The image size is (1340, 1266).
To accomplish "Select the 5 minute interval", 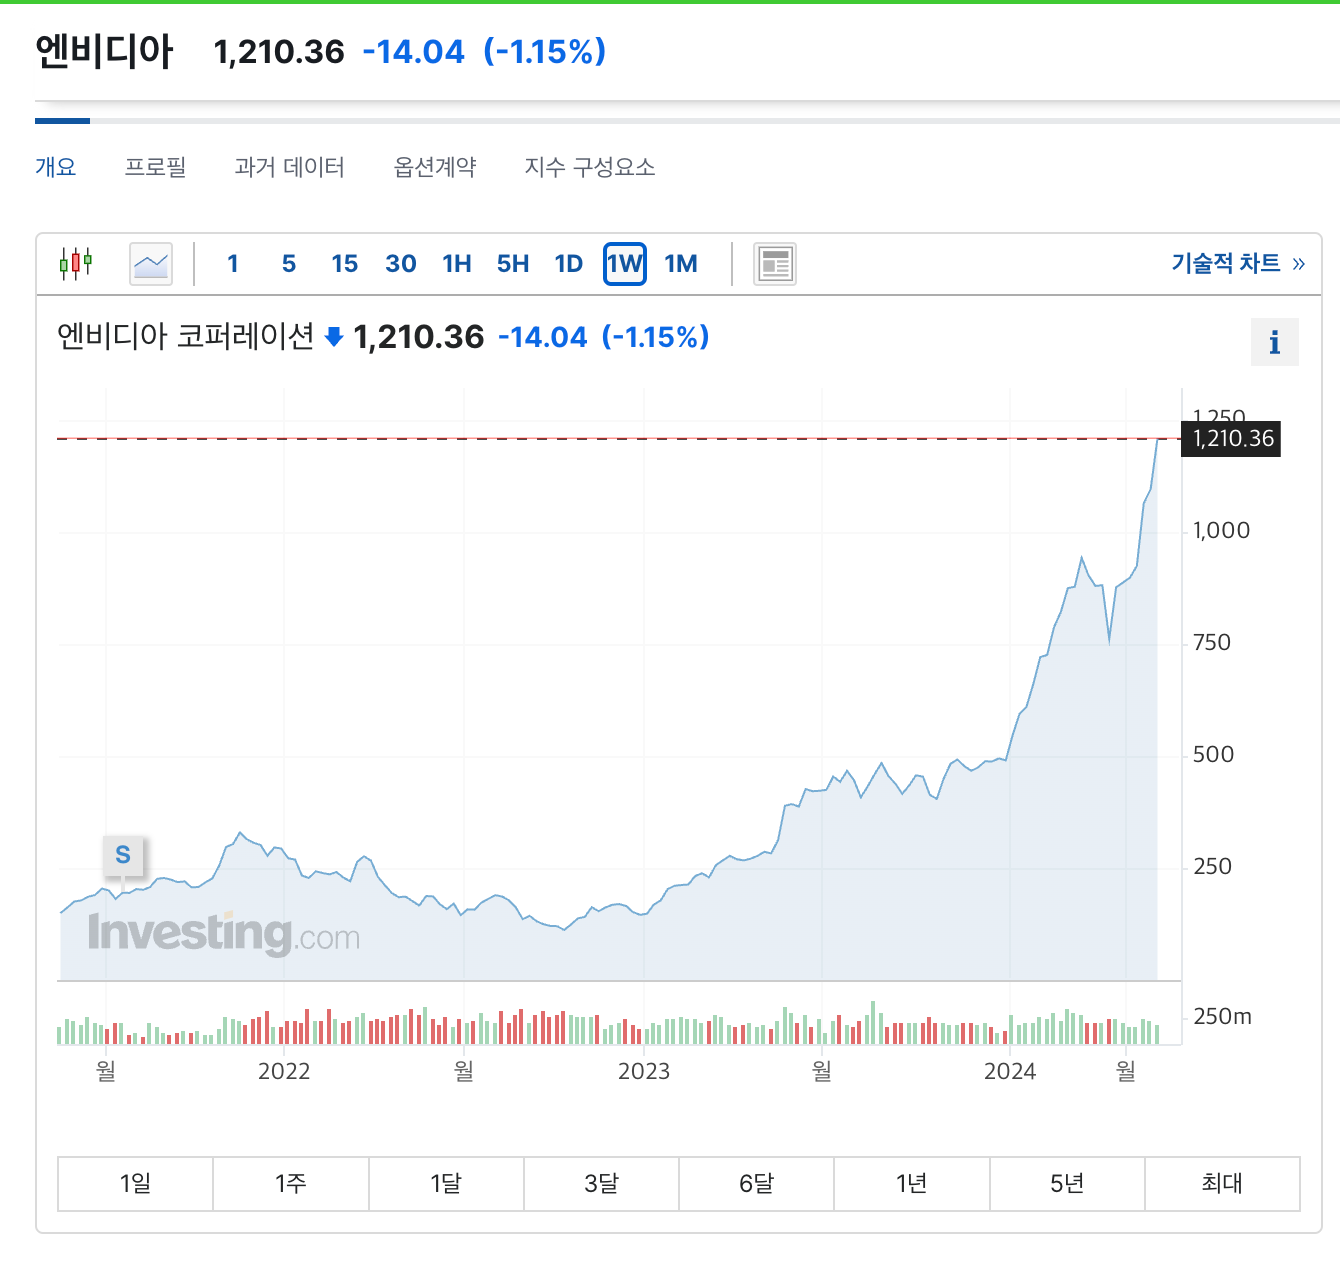I will (x=289, y=264).
